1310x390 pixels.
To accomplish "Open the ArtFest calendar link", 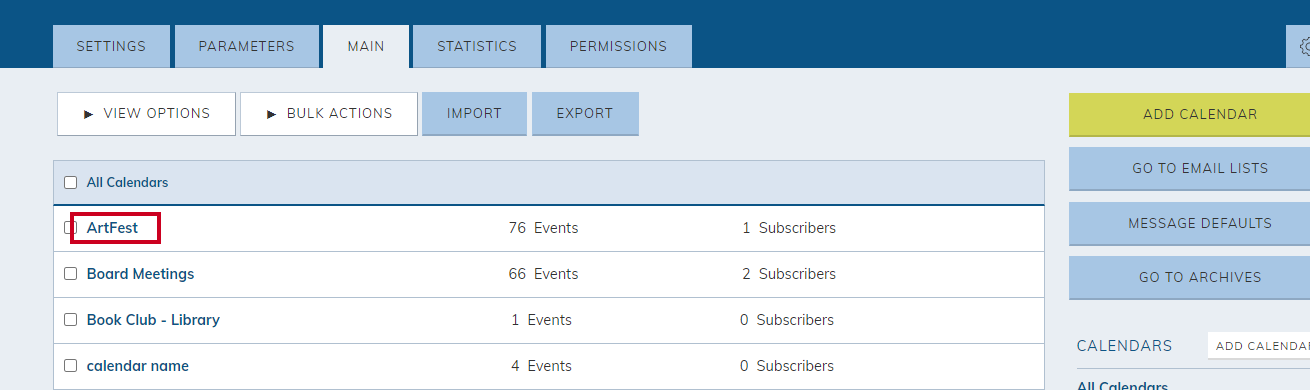I will coord(112,228).
